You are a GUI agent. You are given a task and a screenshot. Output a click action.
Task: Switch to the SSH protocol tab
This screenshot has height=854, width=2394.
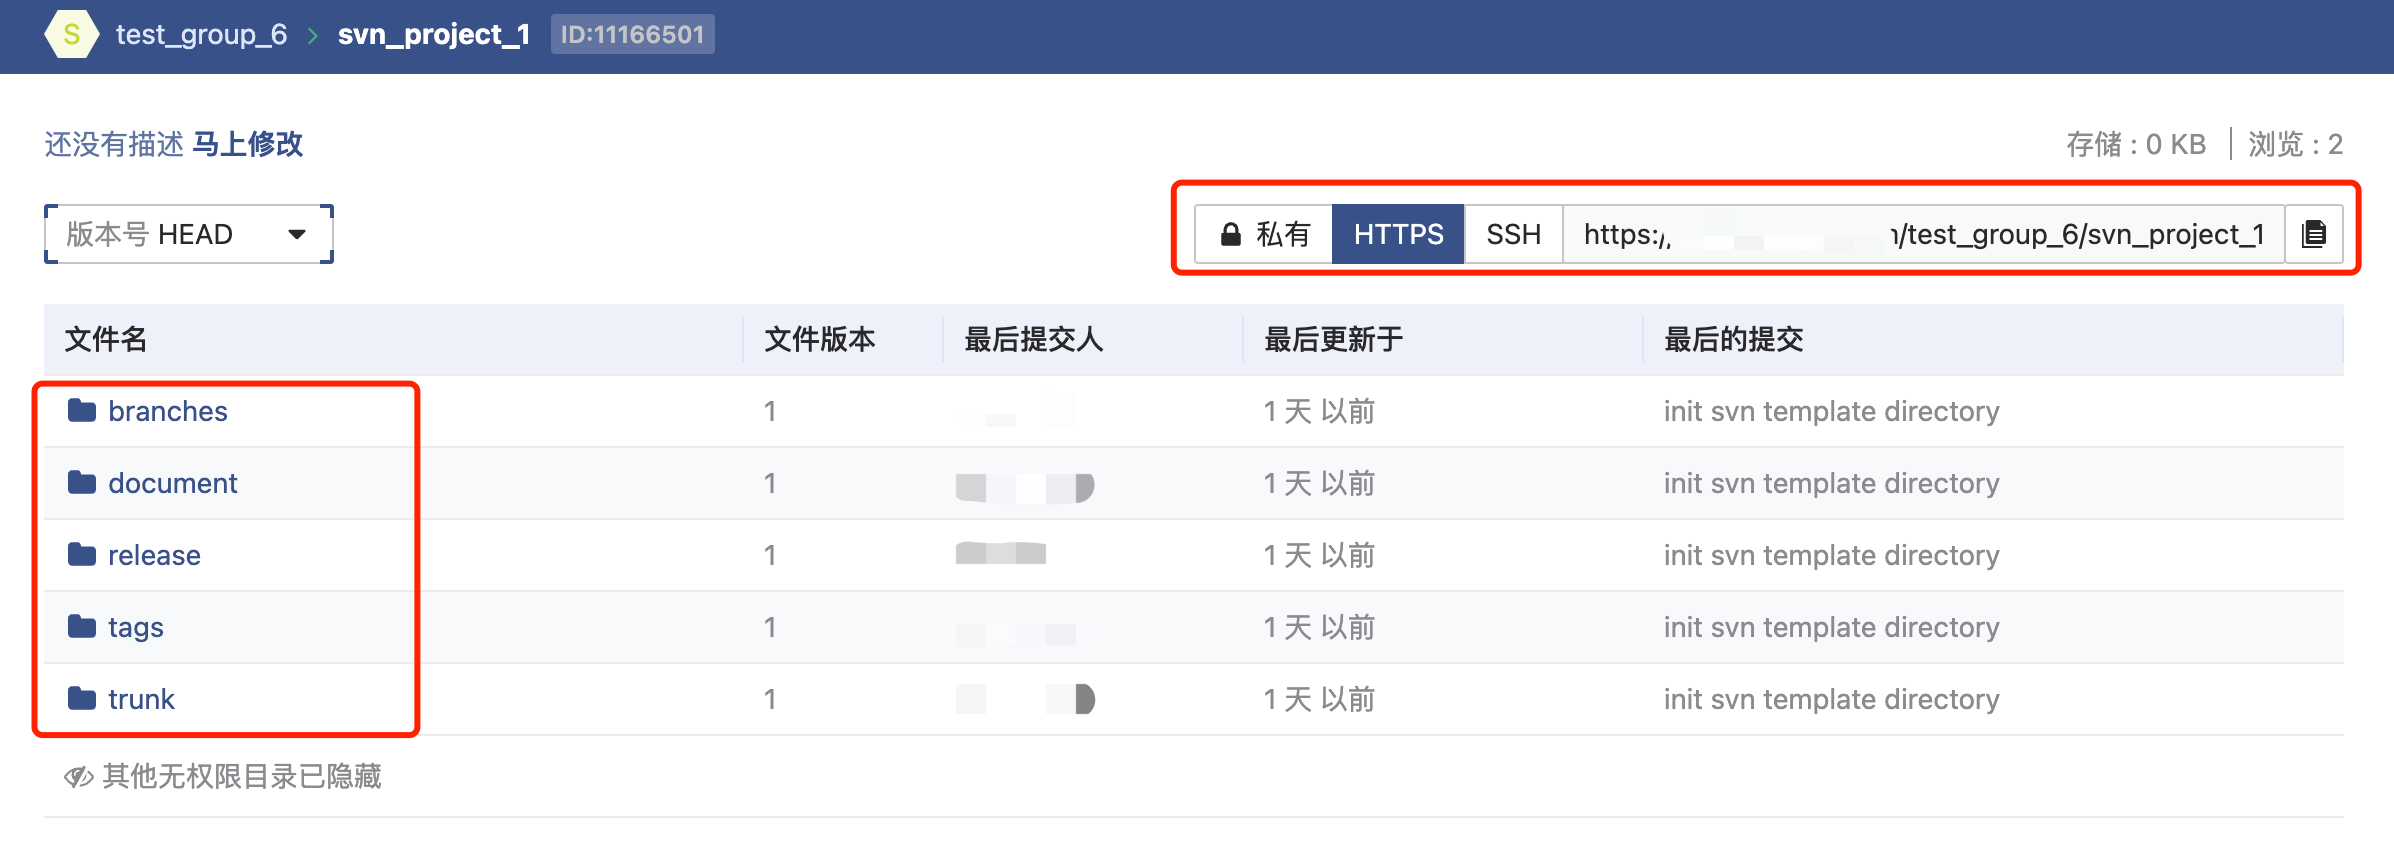pyautogui.click(x=1513, y=234)
